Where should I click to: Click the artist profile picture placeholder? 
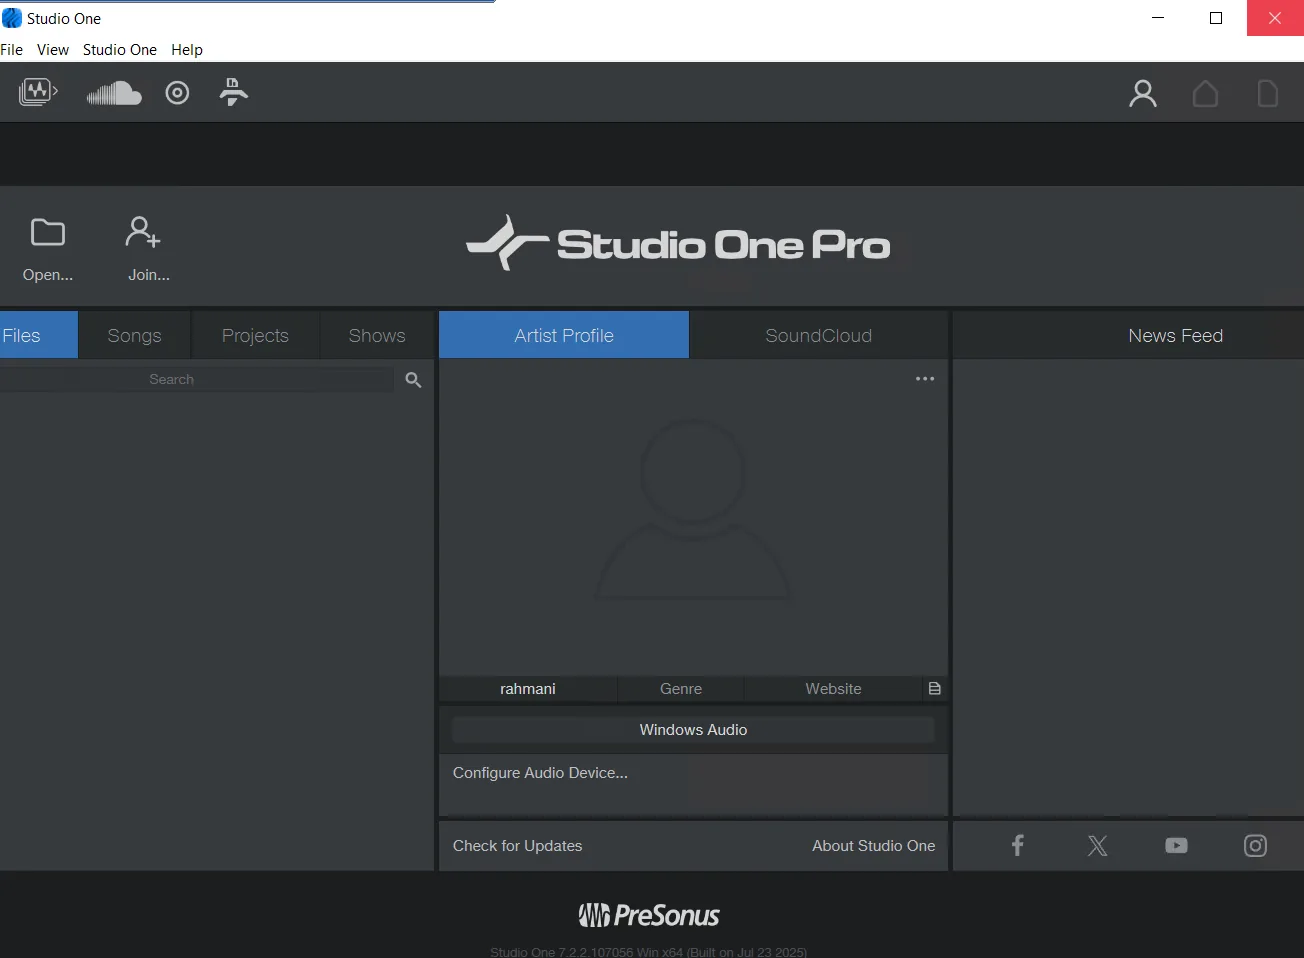[x=693, y=510]
